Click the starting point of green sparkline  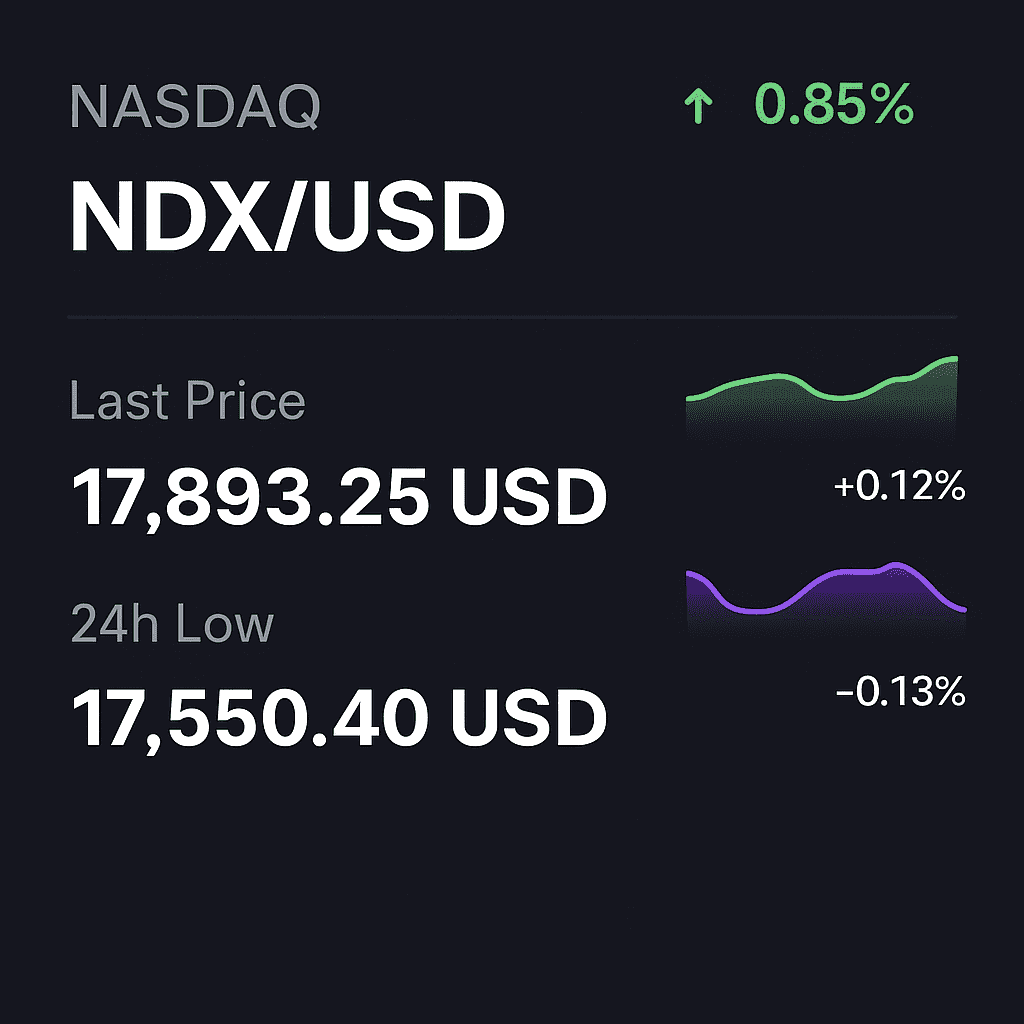click(690, 398)
